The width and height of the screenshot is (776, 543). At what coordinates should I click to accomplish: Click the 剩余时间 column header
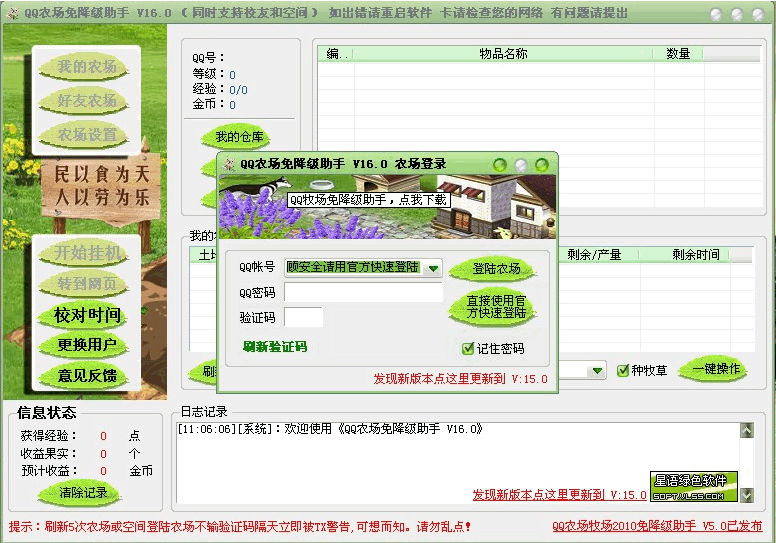[695, 254]
